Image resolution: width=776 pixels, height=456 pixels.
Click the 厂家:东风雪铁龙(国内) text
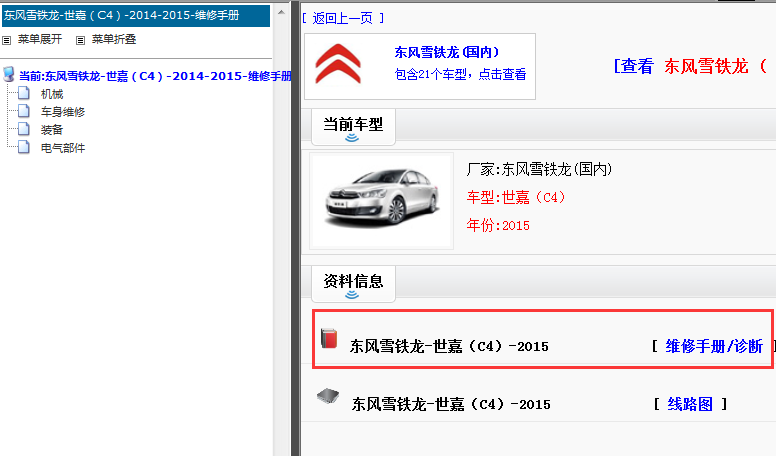[x=539, y=169]
